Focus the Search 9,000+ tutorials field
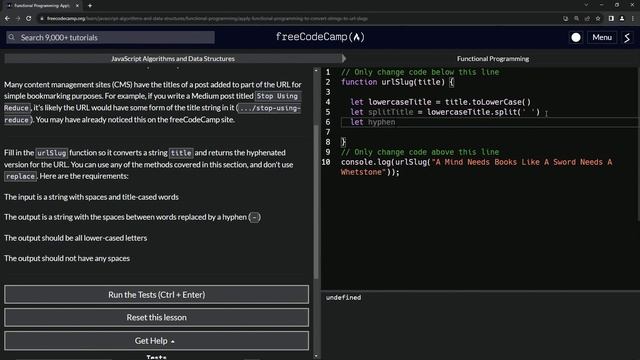The image size is (640, 360). pos(110,37)
